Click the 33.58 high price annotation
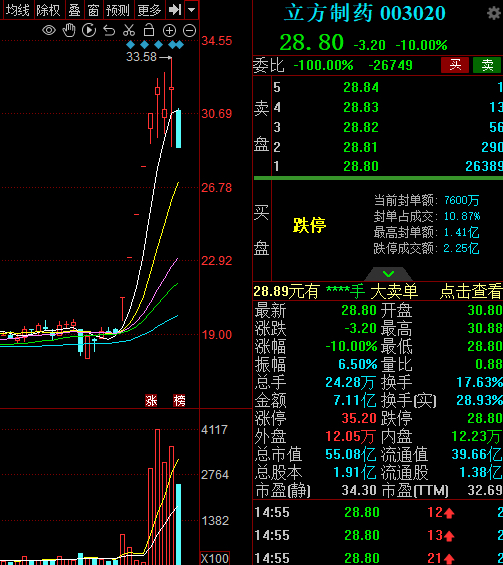Viewport: 503px width, 565px height. [141, 57]
